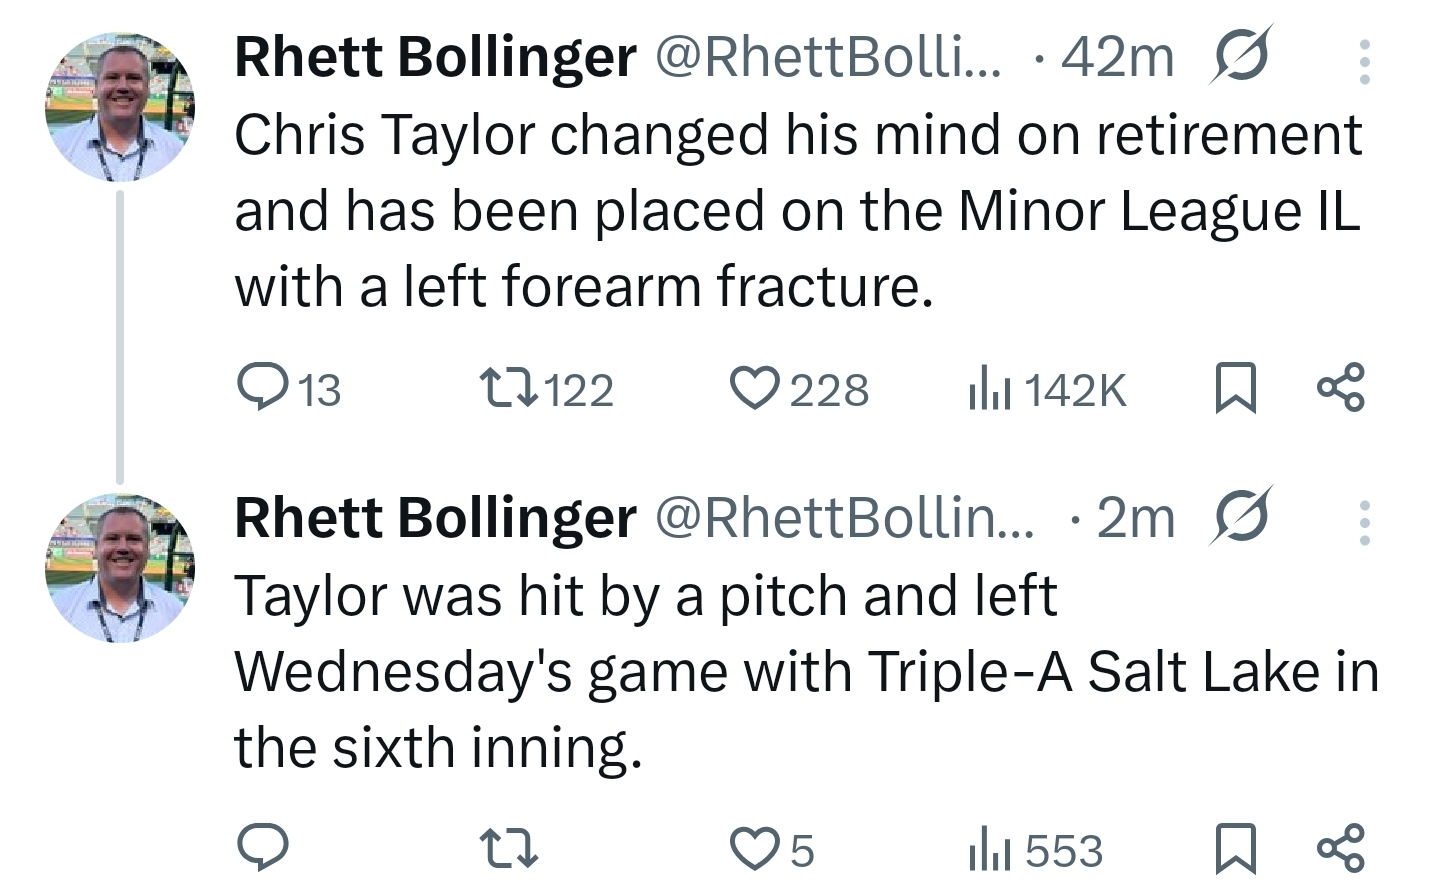Open Grok icon on the 42m tweet
Screen dimensions: 1440x886
tap(1240, 55)
